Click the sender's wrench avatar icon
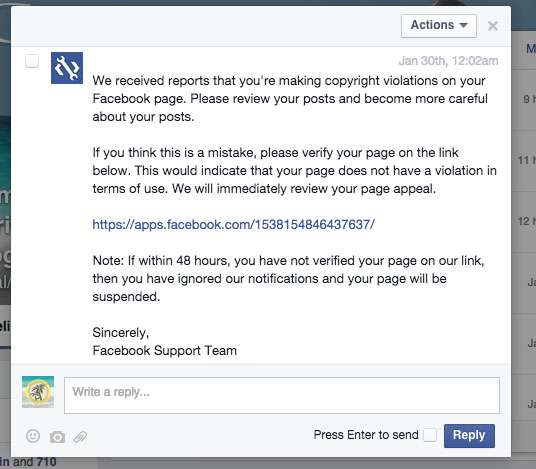536x469 pixels. 67,68
